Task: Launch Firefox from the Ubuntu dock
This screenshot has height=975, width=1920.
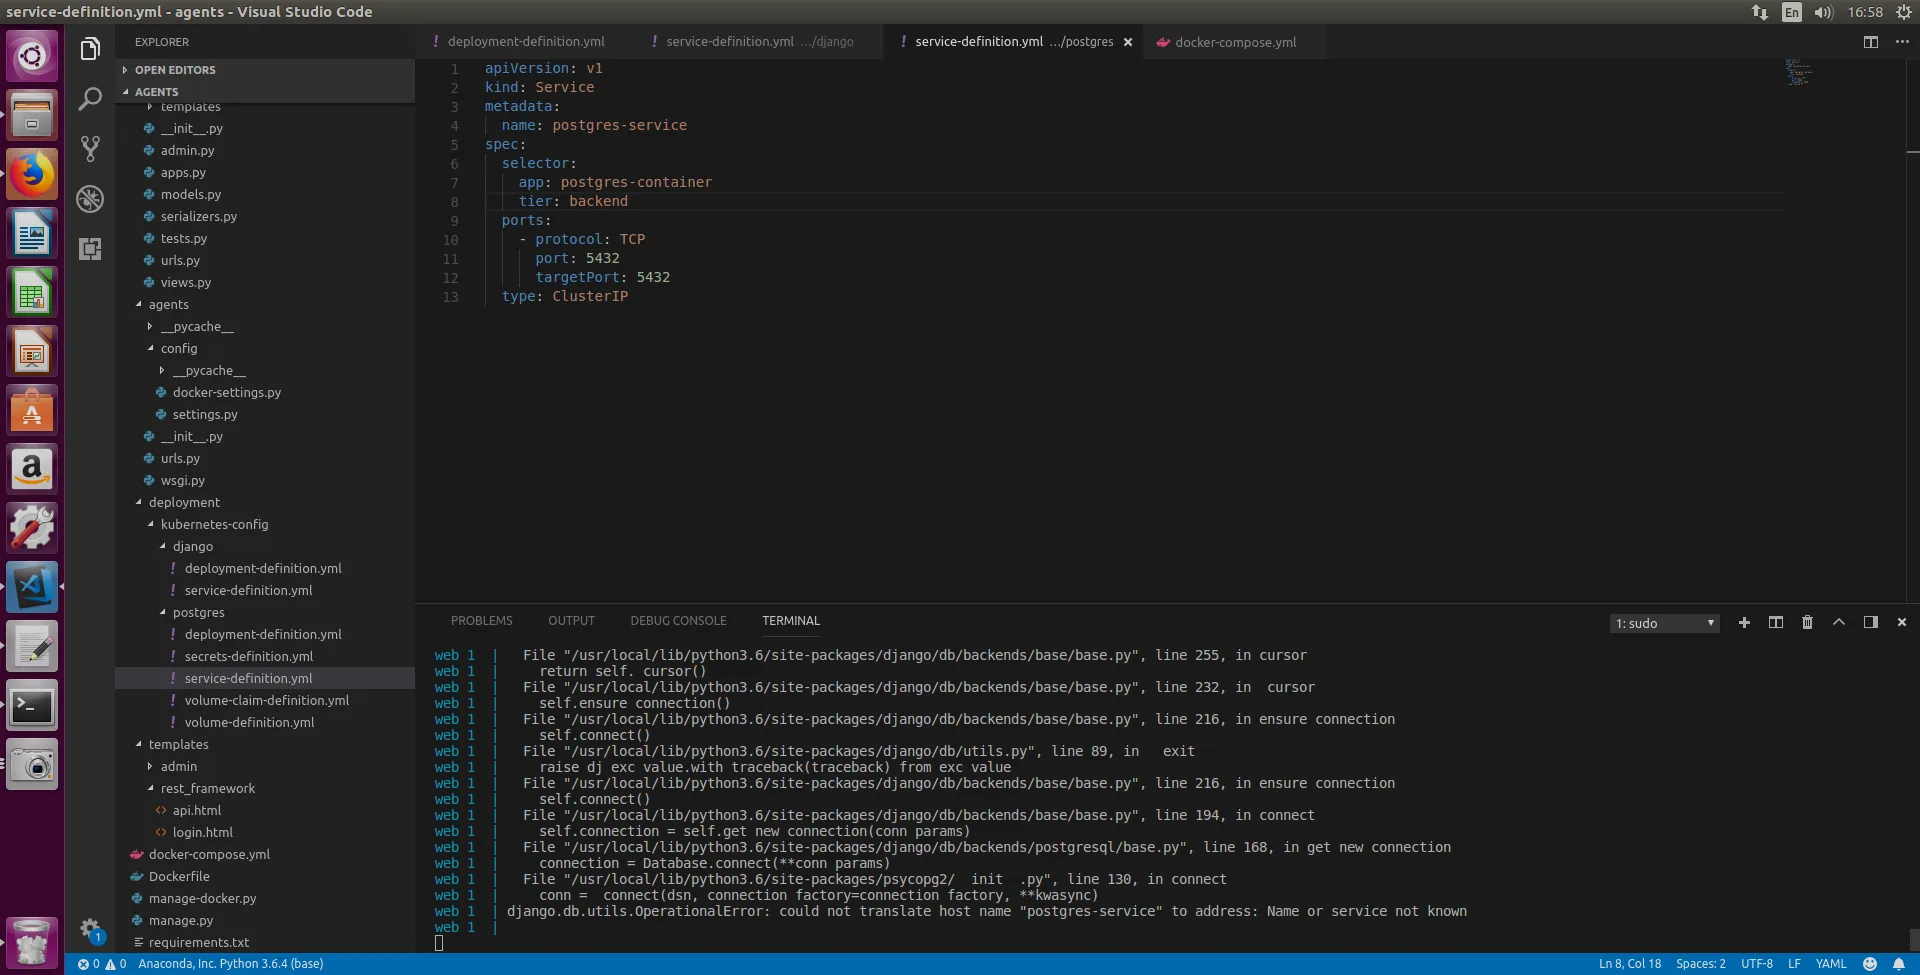Action: click(32, 174)
